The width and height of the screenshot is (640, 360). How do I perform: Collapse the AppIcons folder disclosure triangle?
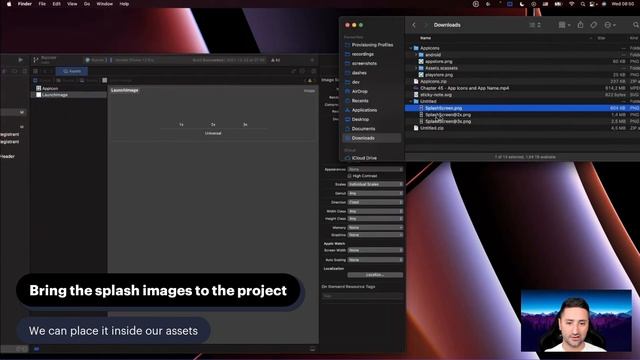coord(411,48)
